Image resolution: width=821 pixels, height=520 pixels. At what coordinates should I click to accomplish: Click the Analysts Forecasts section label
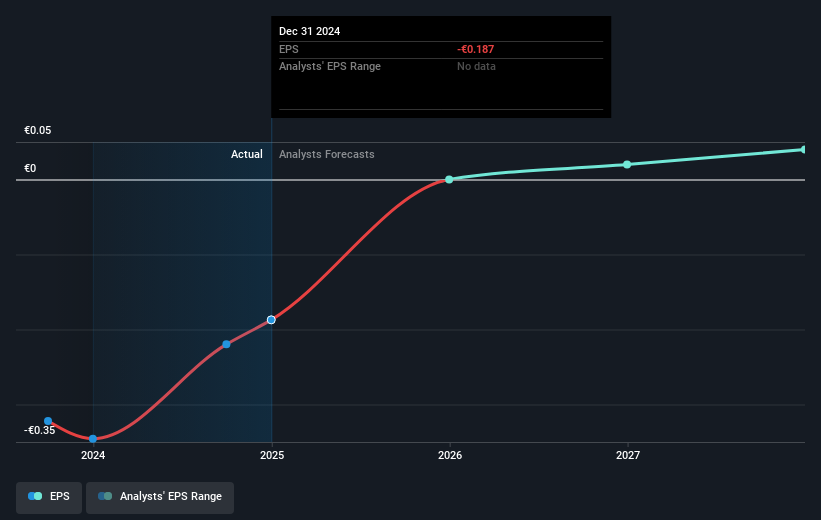327,154
